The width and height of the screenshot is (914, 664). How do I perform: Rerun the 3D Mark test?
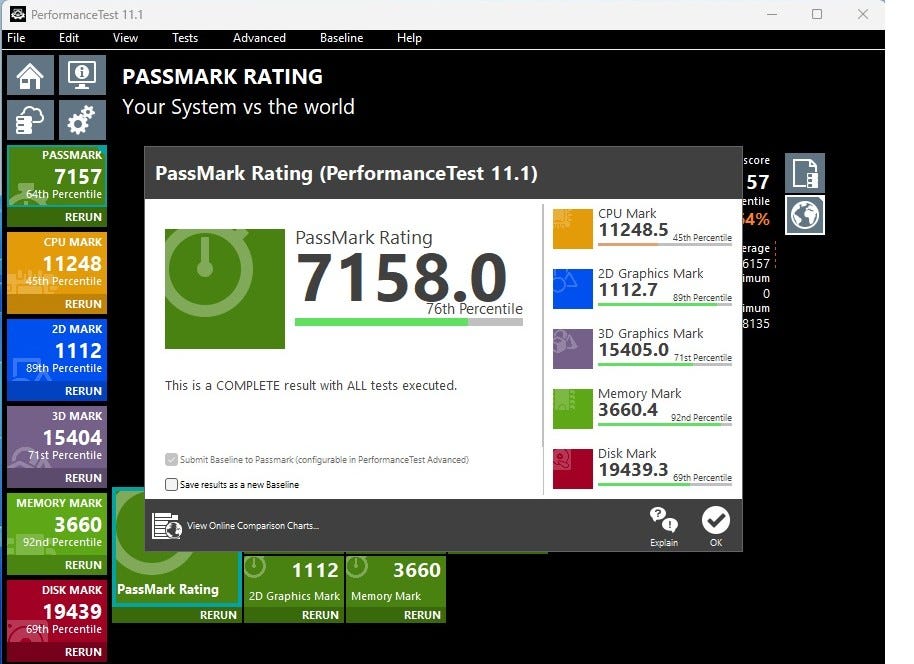click(x=57, y=477)
